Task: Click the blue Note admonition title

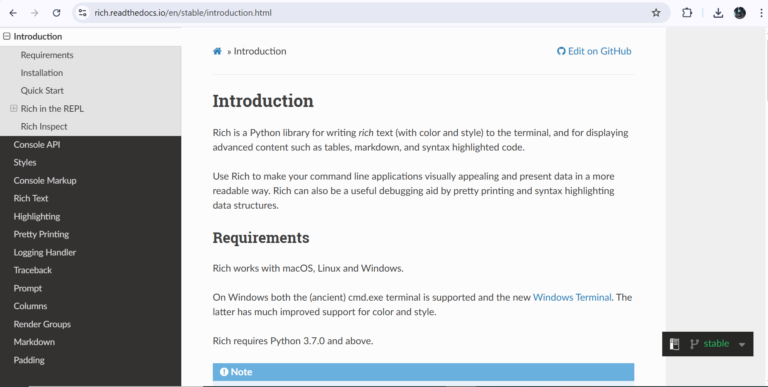Action: (423, 372)
